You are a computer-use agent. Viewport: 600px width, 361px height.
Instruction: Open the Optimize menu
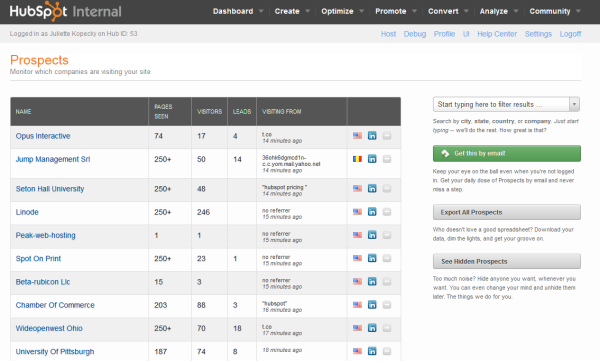click(337, 11)
